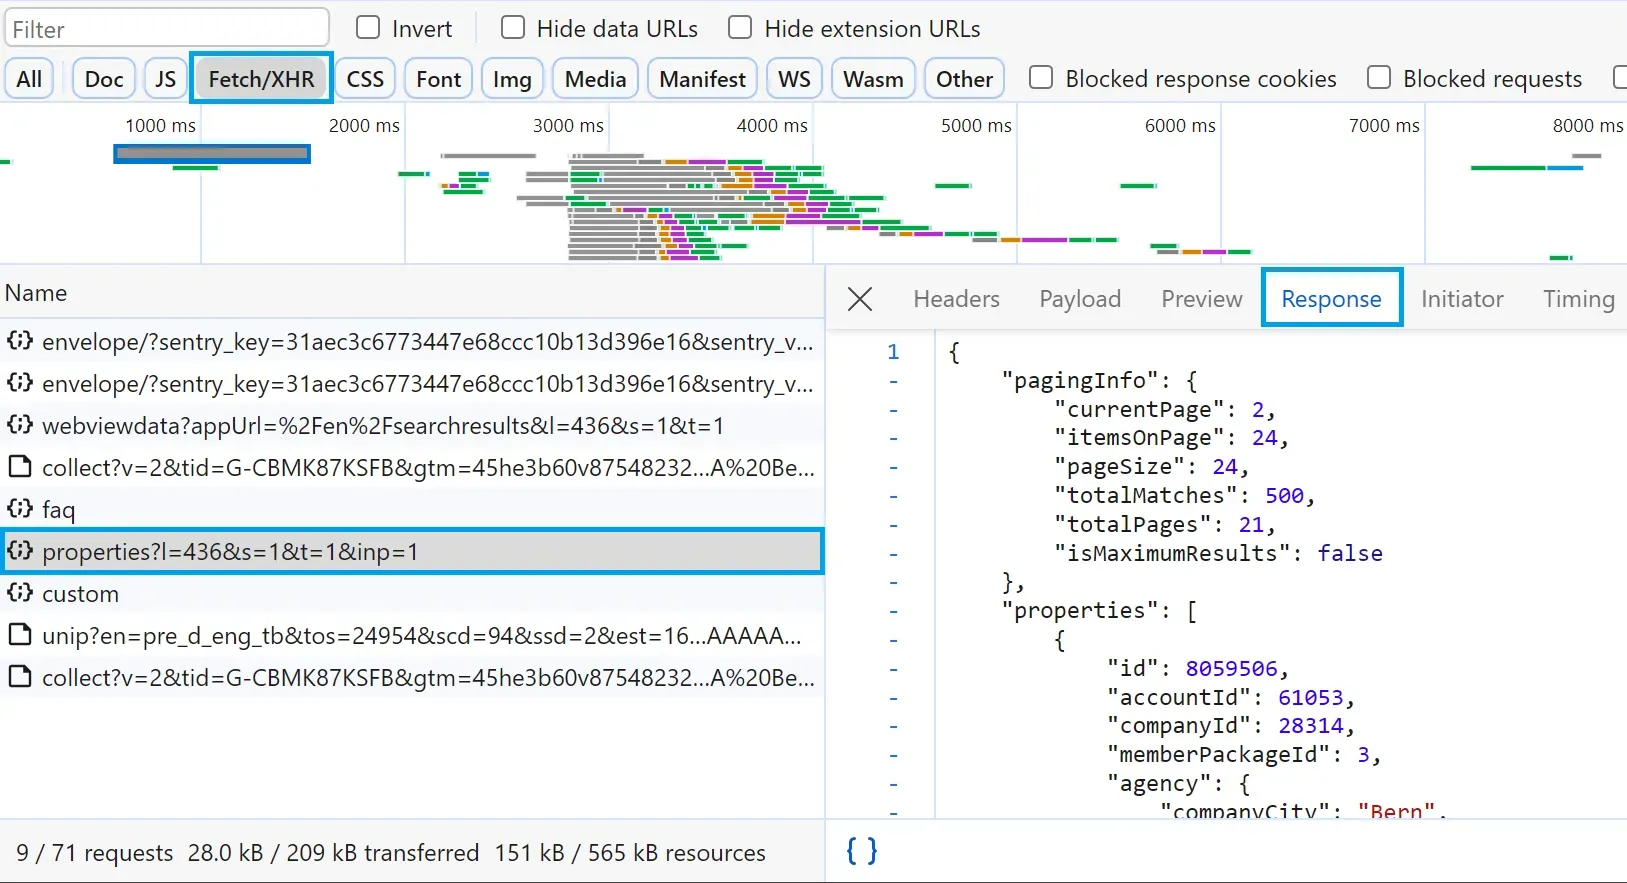1627x883 pixels.
Task: Select the second envelope/?sentry_key request
Action: click(x=412, y=383)
